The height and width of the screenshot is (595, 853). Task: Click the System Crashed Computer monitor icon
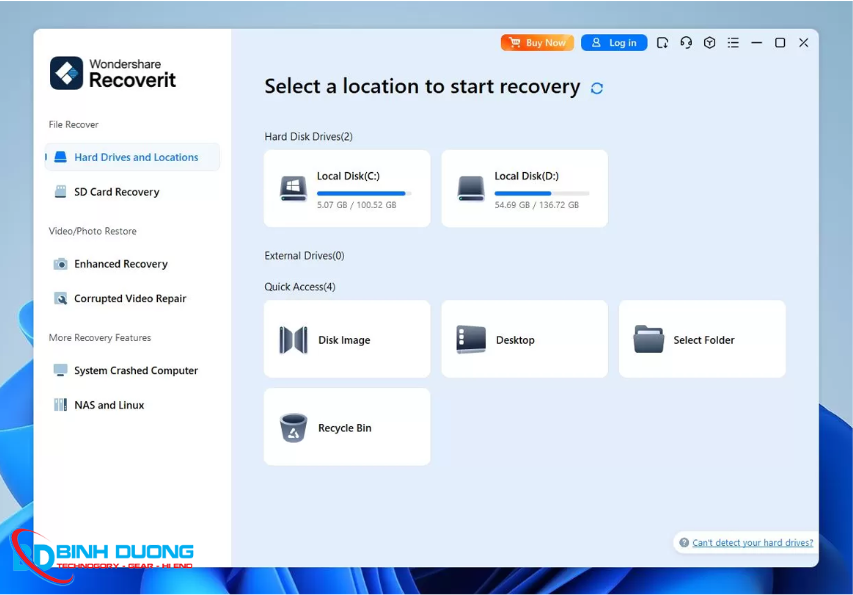coord(60,370)
